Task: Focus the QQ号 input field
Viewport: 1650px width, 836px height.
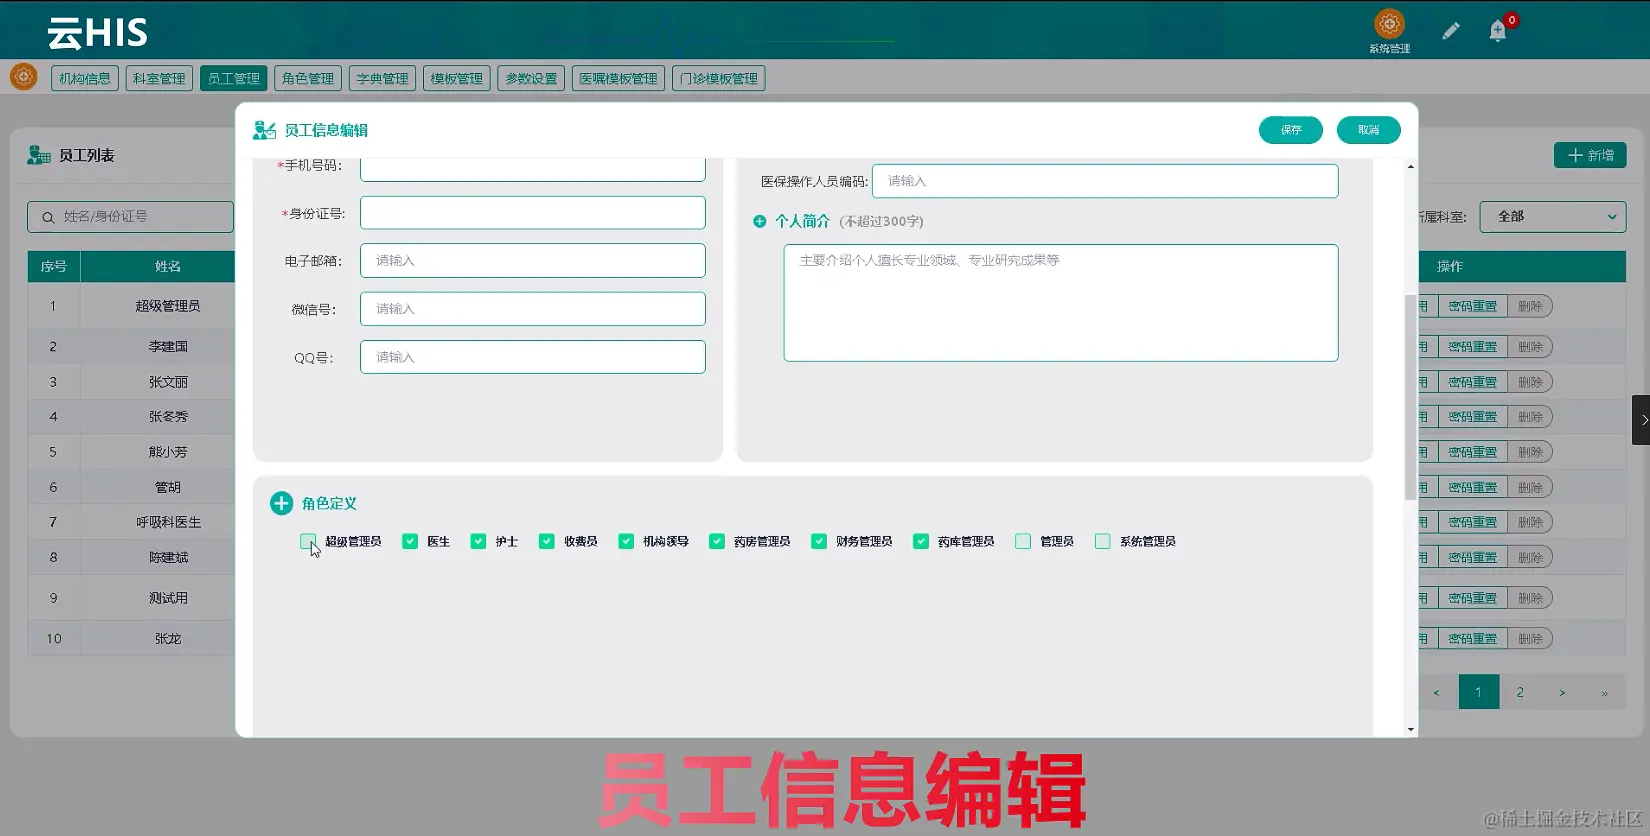Action: pos(533,357)
